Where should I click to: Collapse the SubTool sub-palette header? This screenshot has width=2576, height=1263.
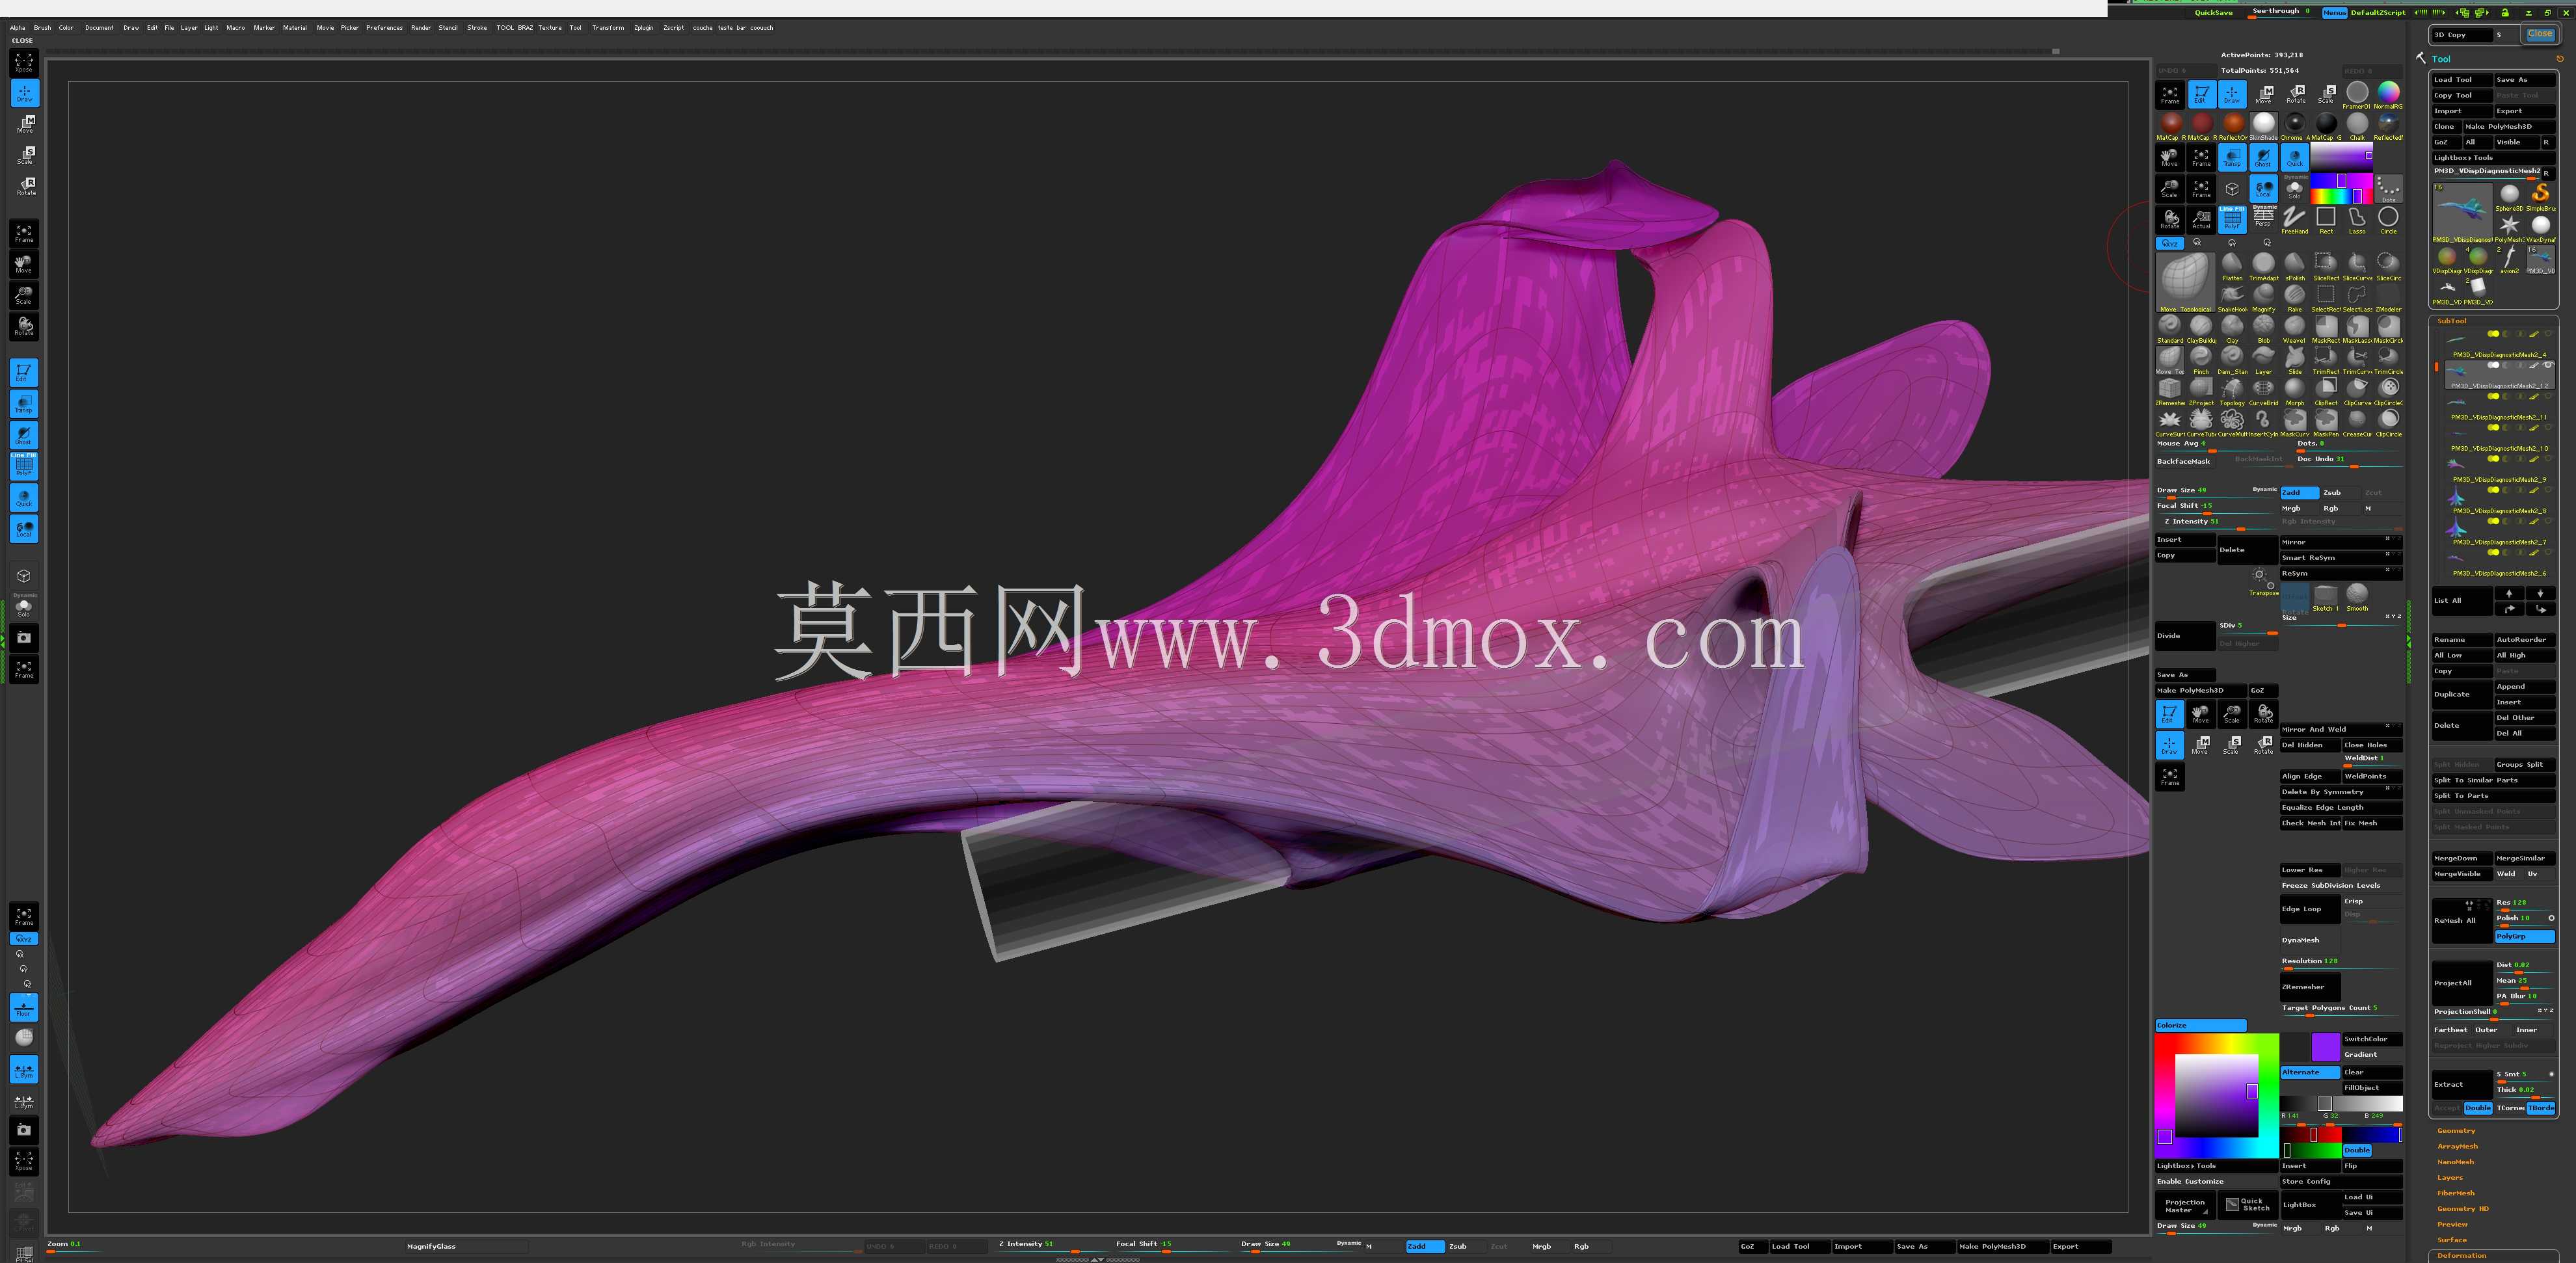coord(2452,321)
